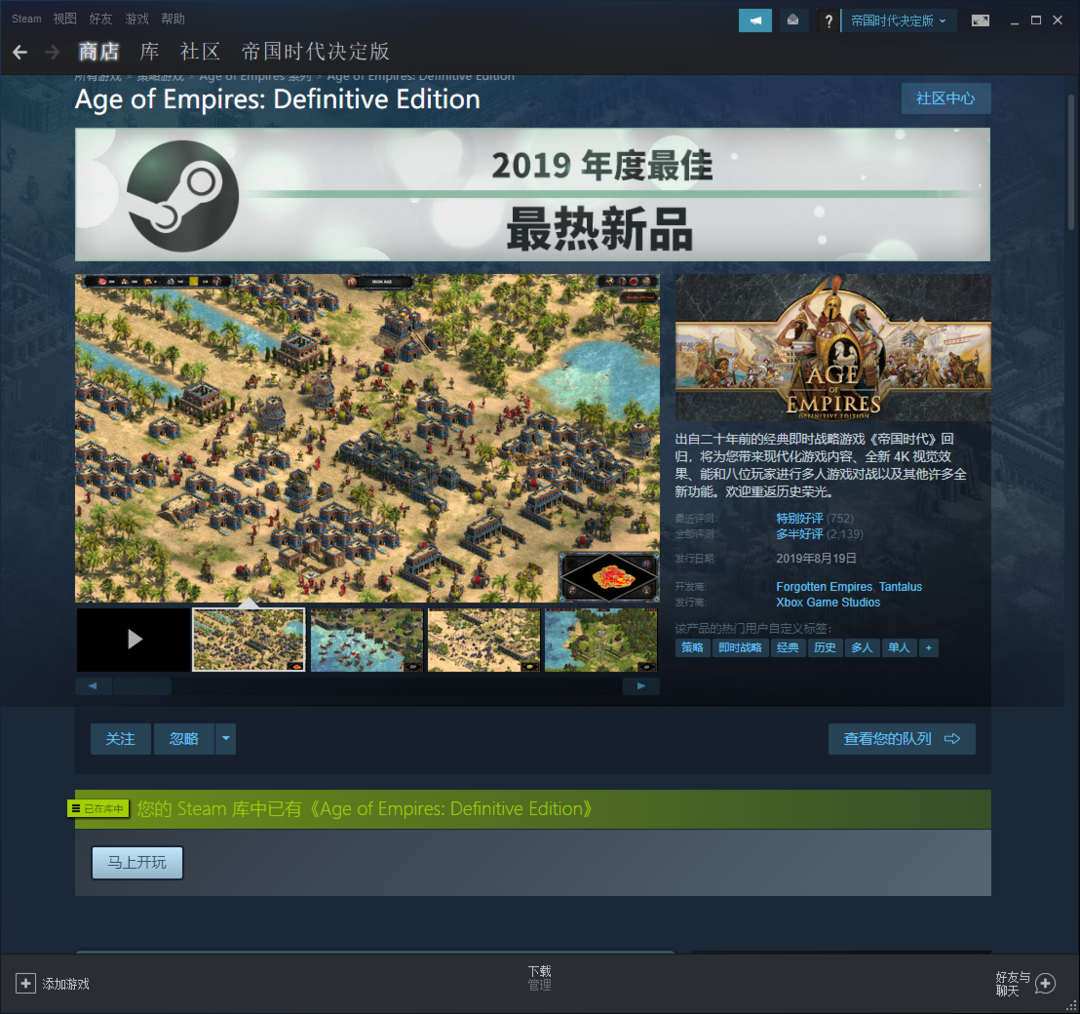Toggle the 关注 follow button
The height and width of the screenshot is (1014, 1080).
(x=120, y=739)
